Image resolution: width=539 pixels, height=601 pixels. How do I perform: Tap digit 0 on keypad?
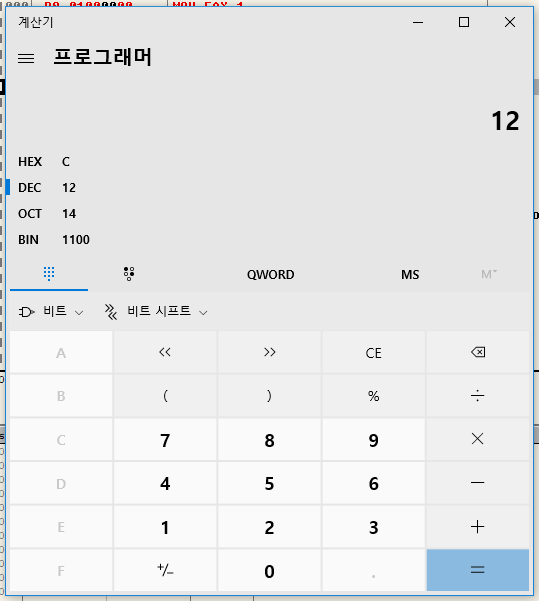[270, 570]
